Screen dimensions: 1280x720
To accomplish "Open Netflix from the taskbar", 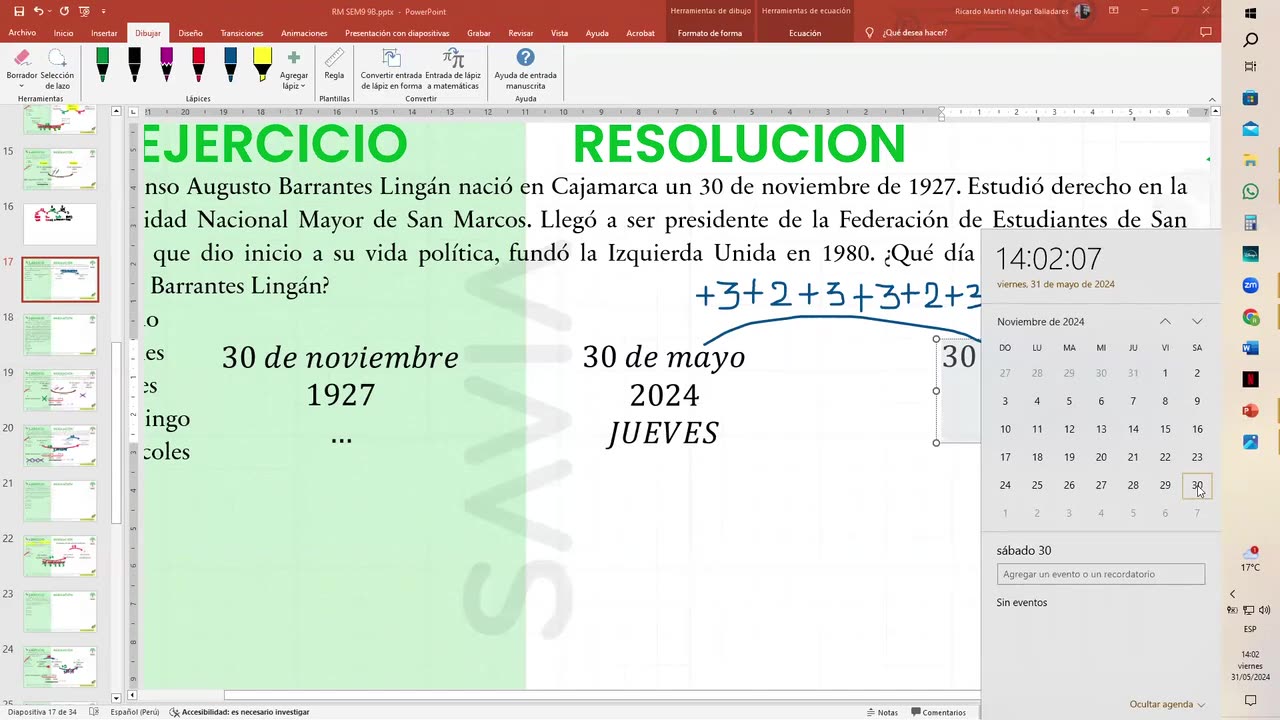I will pyautogui.click(x=1250, y=379).
